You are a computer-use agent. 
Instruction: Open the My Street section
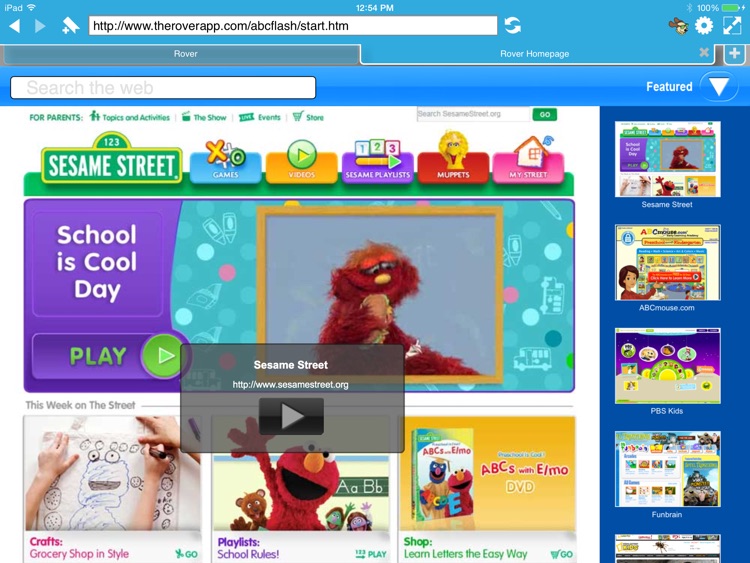coord(529,162)
